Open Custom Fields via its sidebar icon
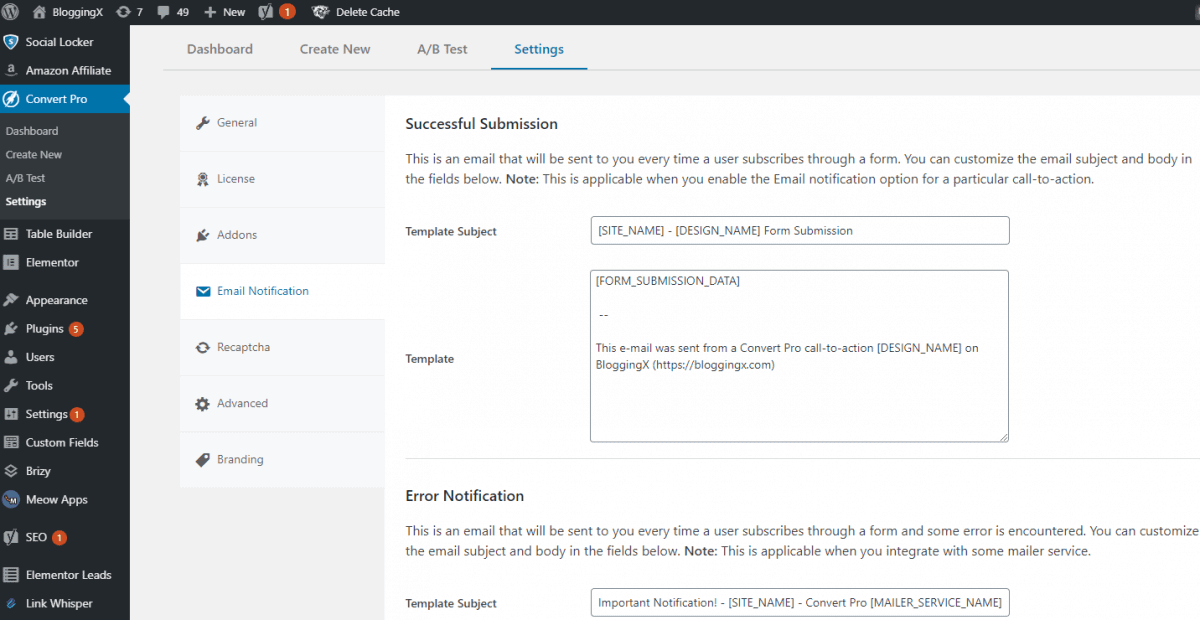1200x620 pixels. point(11,443)
